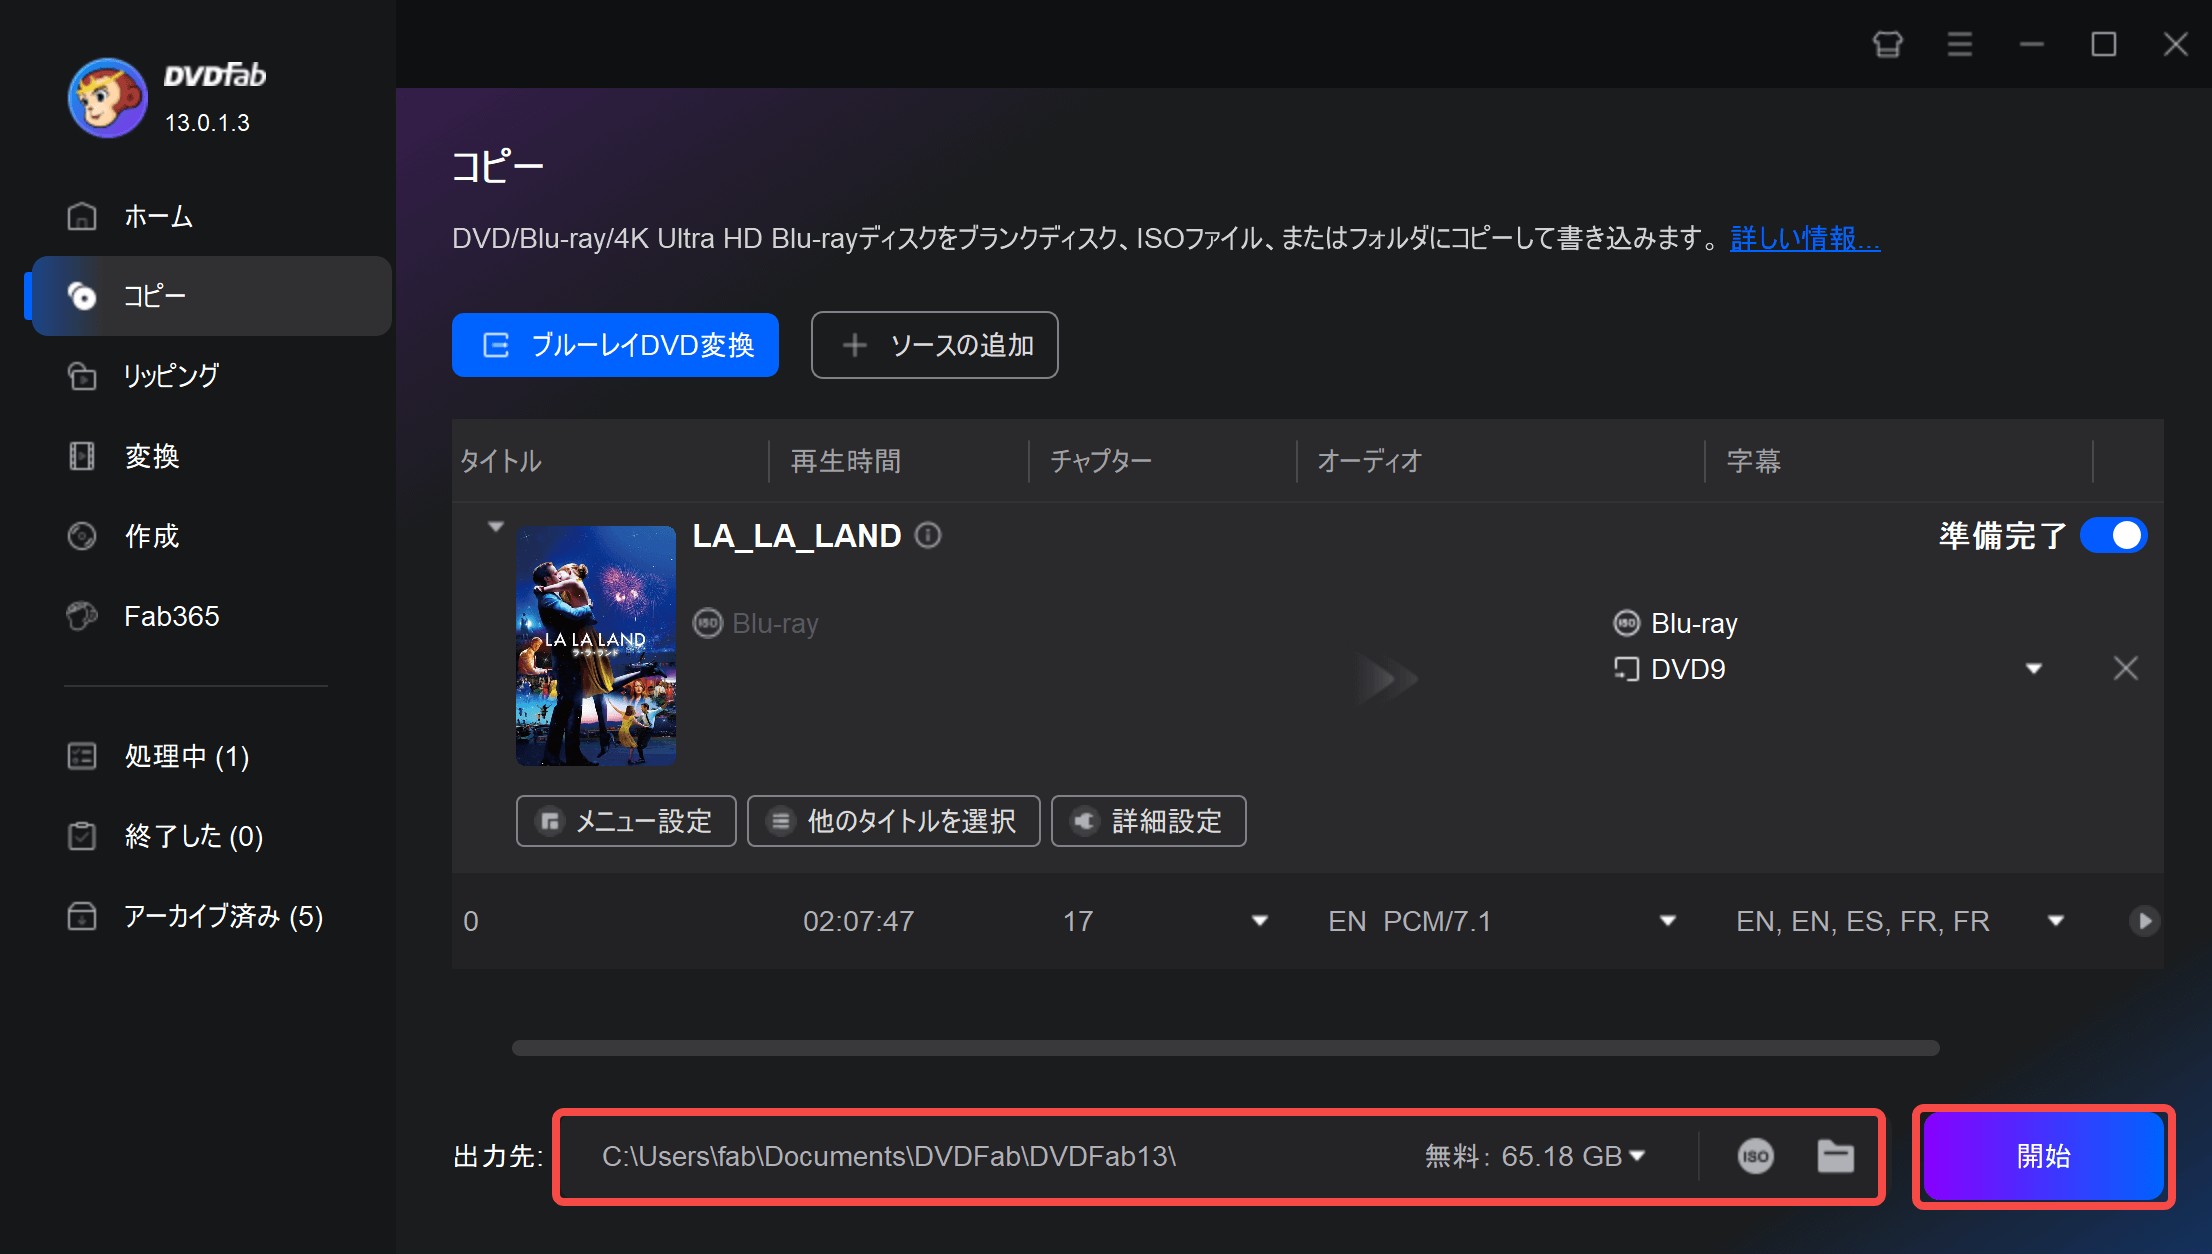
Task: Remove the LA_LA_LAND source with X
Action: pos(2126,668)
